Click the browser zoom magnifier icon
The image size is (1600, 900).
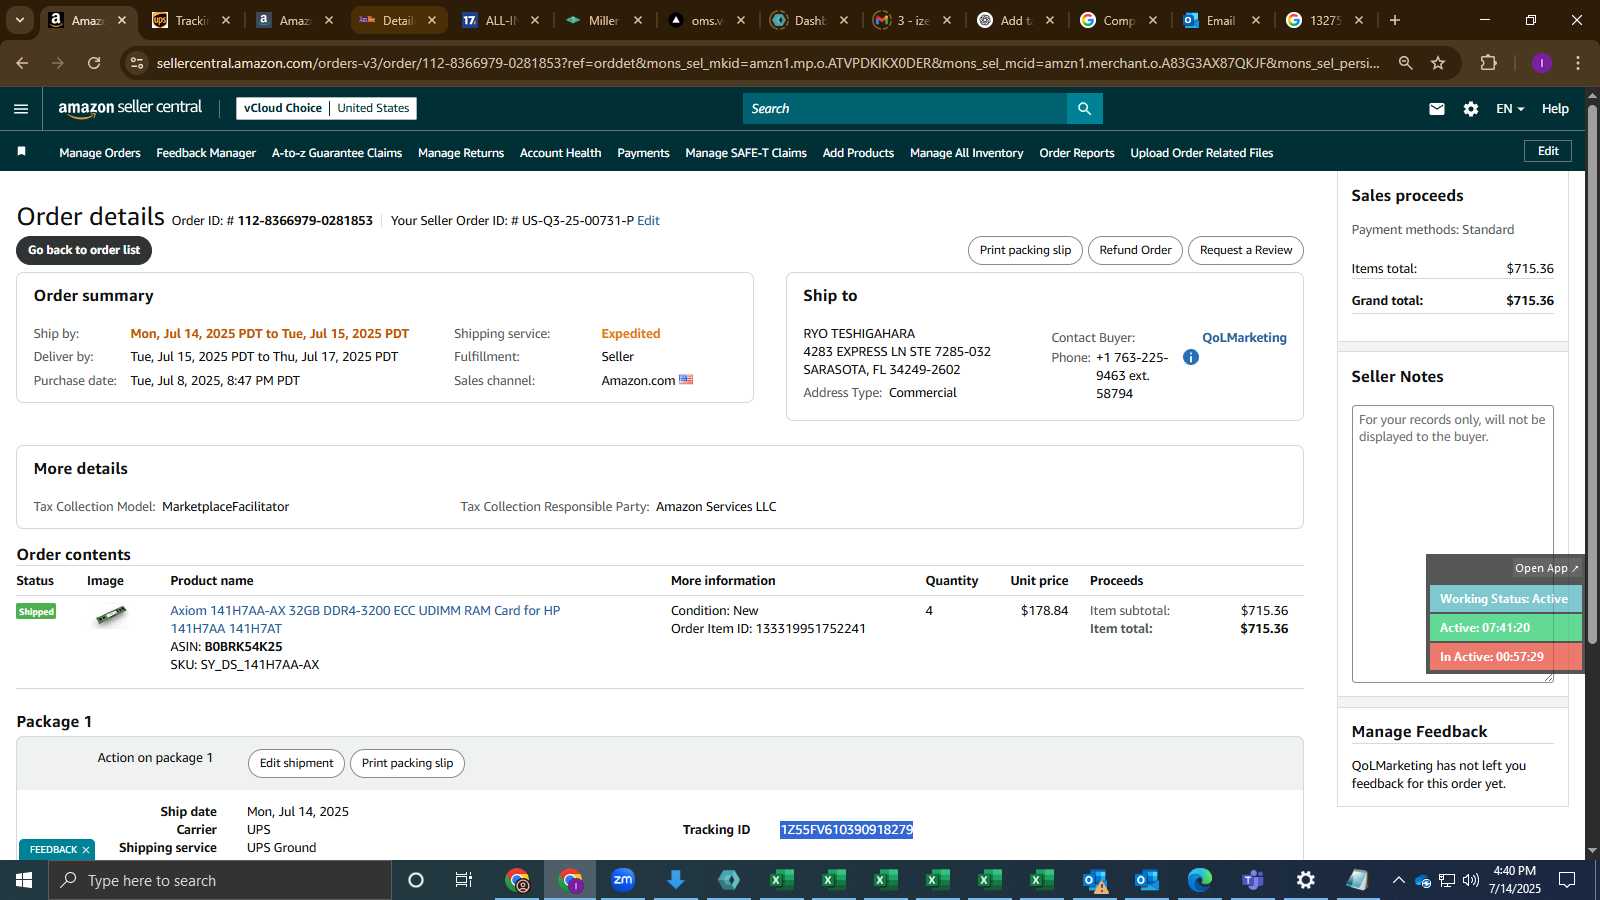(x=1405, y=63)
